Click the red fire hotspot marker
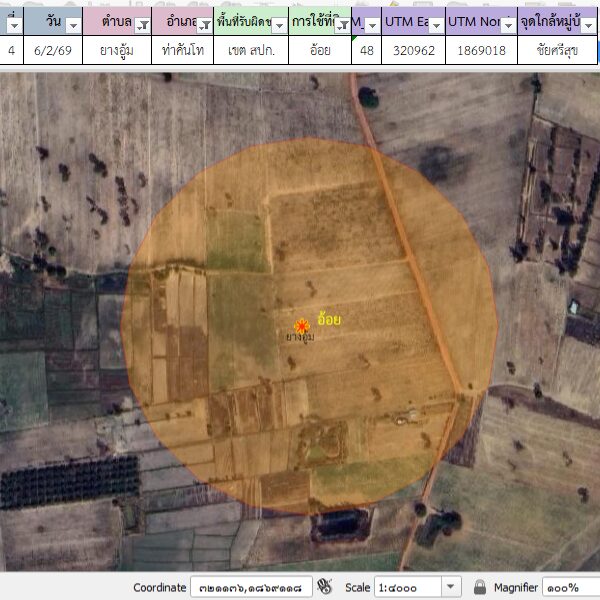Viewport: 600px width, 600px height. coord(302,324)
